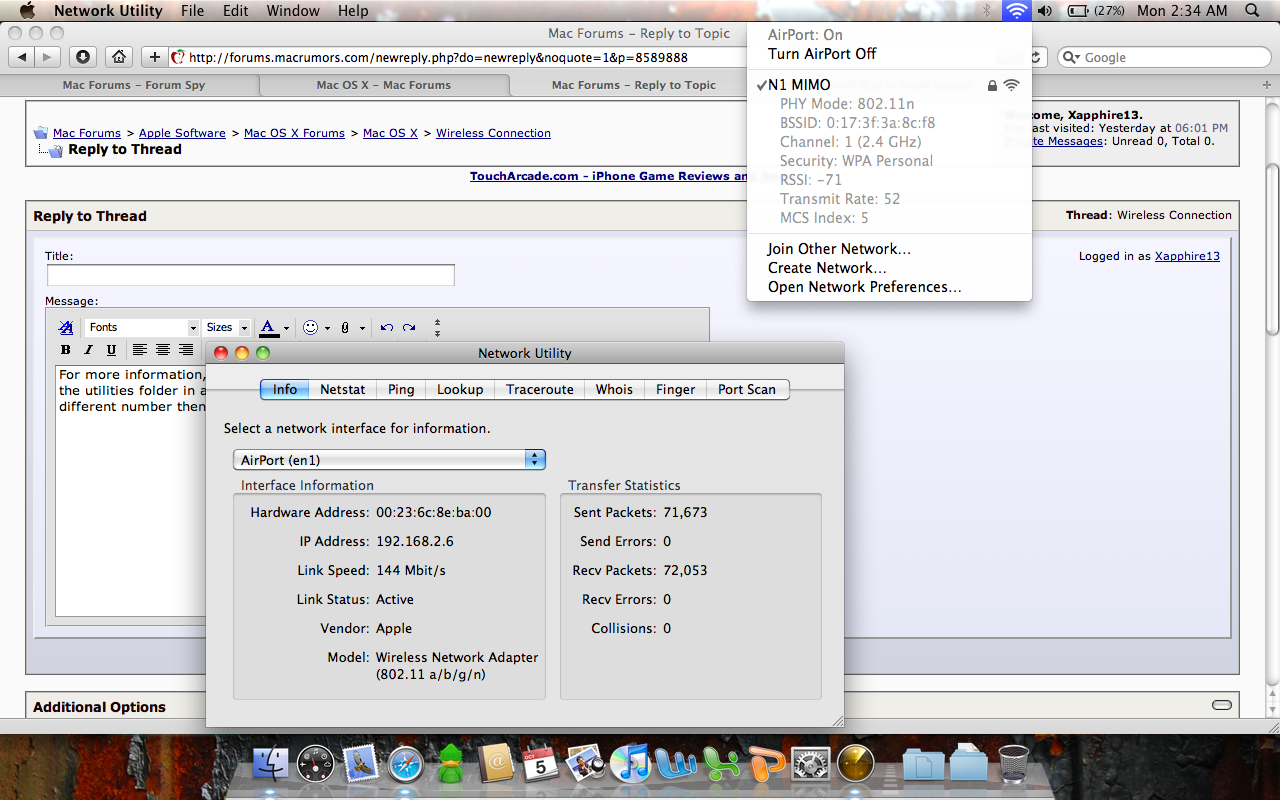Toggle underline in the message editor

coord(111,350)
